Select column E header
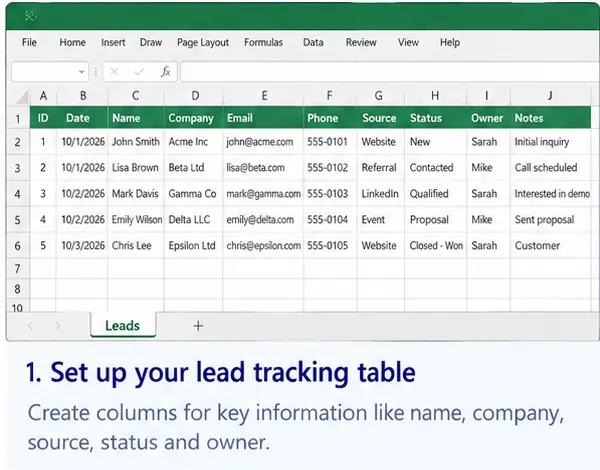 pos(264,96)
